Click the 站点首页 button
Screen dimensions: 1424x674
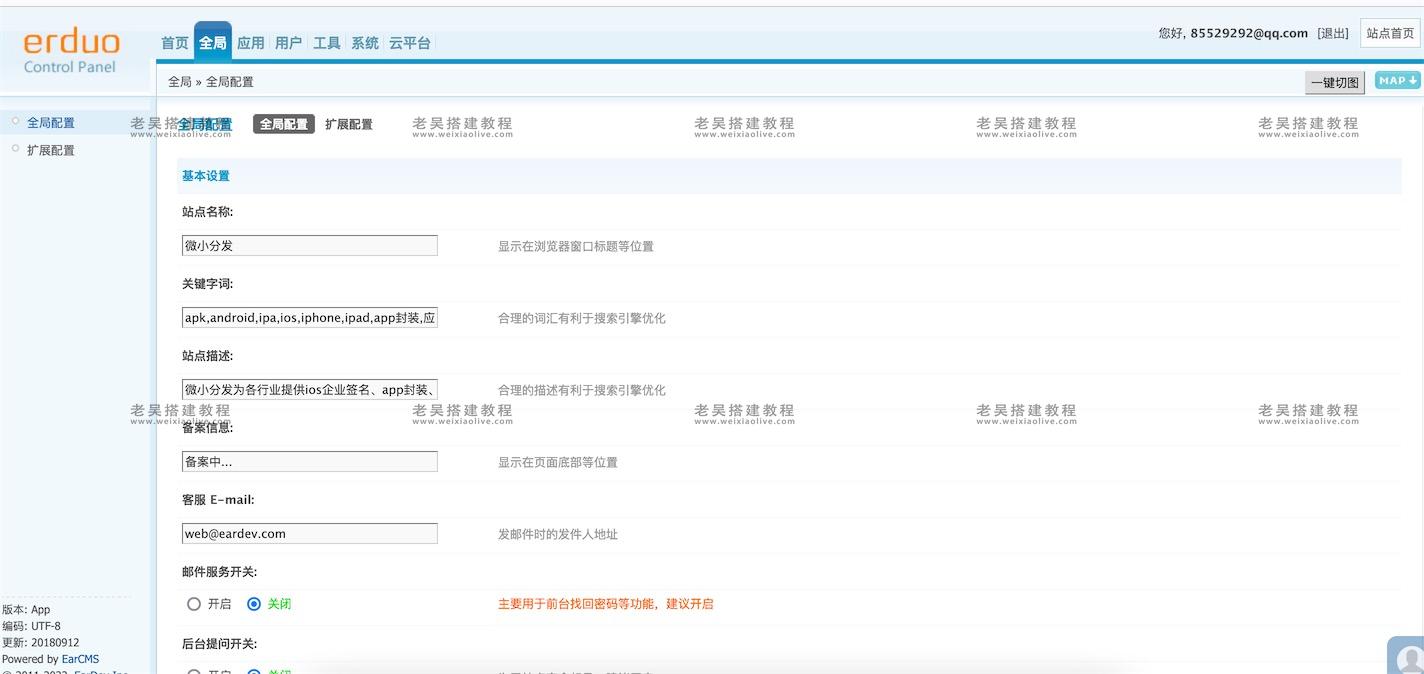pyautogui.click(x=1390, y=32)
